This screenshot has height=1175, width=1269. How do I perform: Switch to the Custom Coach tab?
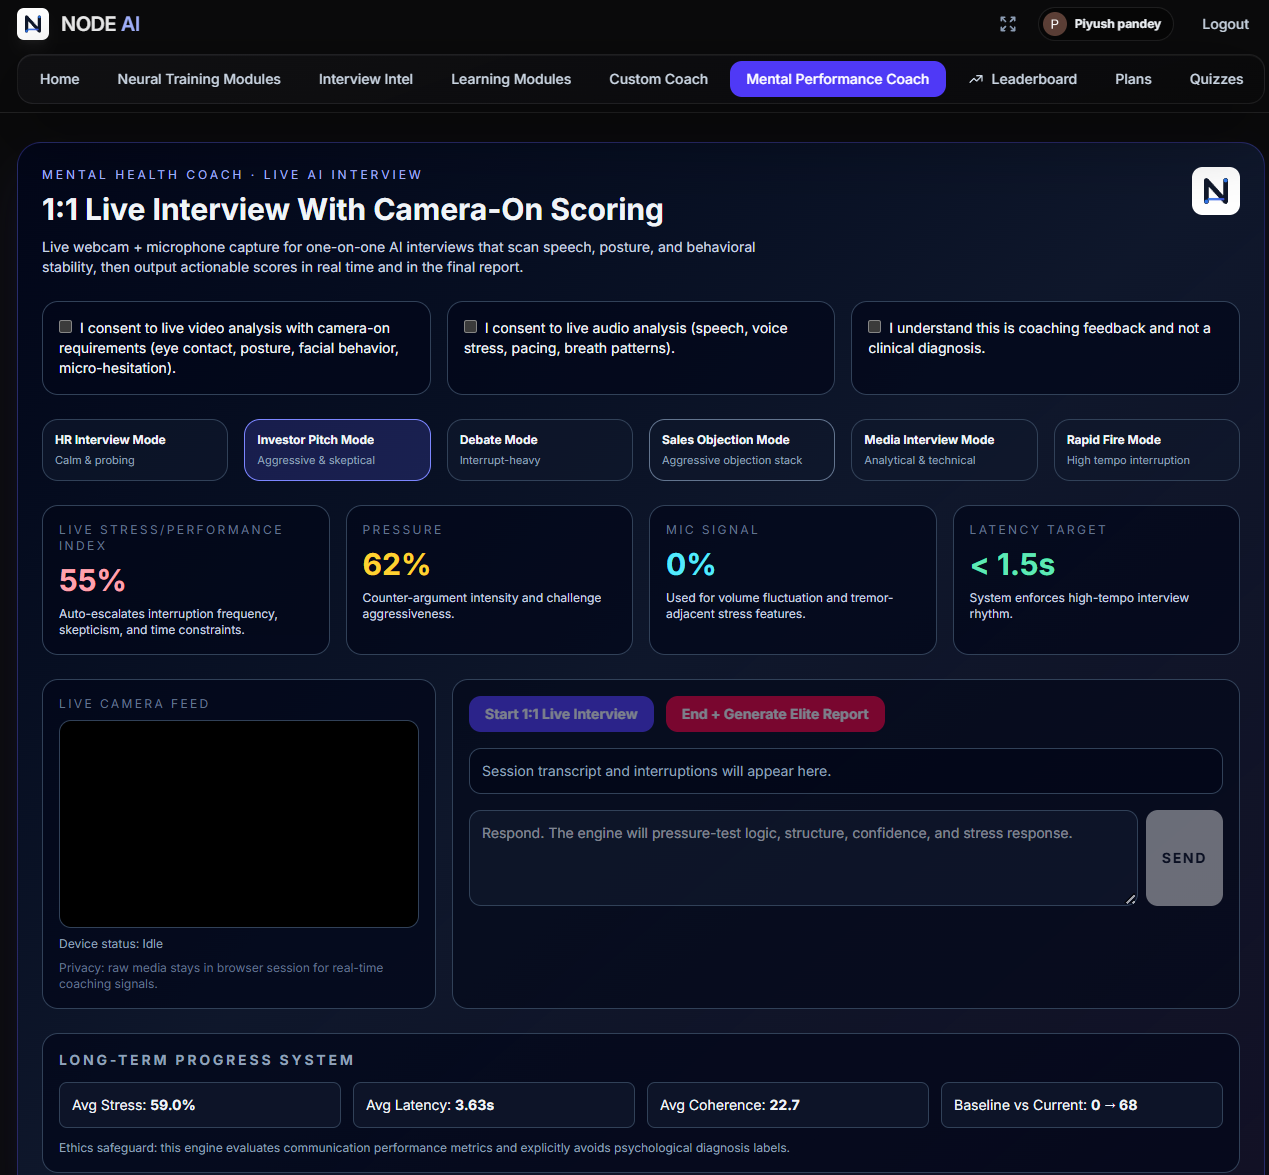tap(657, 78)
